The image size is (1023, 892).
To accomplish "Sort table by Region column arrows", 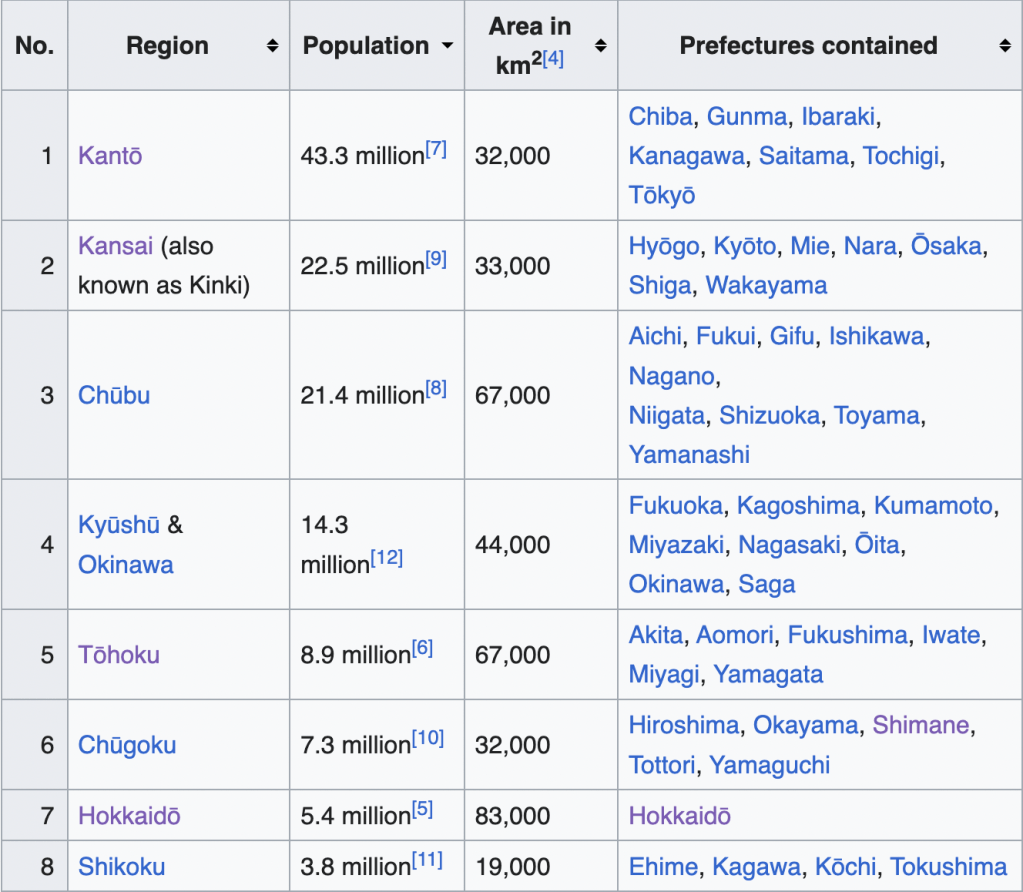I will point(272,46).
